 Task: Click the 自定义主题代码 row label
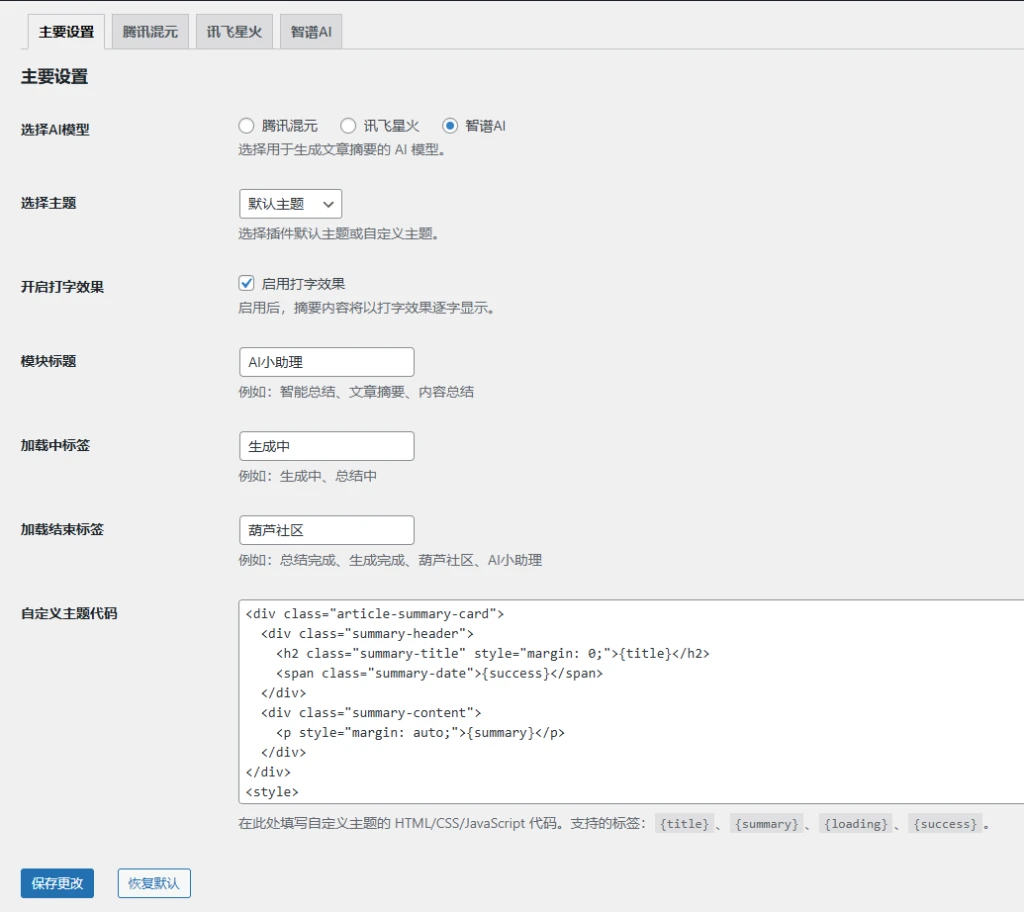(x=69, y=613)
